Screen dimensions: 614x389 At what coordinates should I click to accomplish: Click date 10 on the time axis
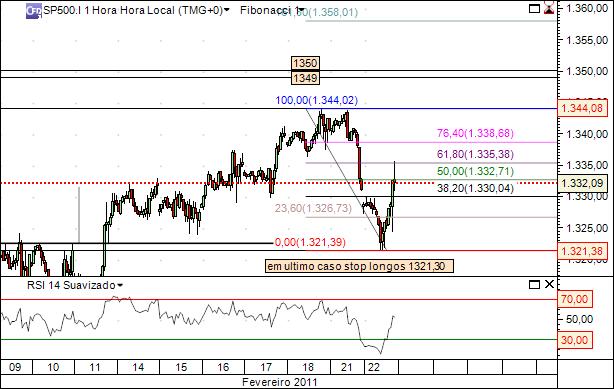53,367
